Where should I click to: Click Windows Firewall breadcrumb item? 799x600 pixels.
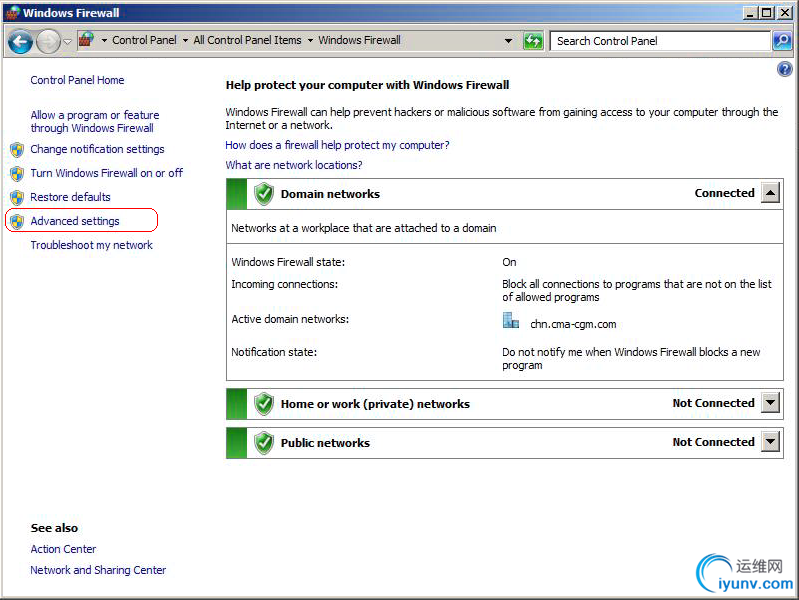pos(359,40)
